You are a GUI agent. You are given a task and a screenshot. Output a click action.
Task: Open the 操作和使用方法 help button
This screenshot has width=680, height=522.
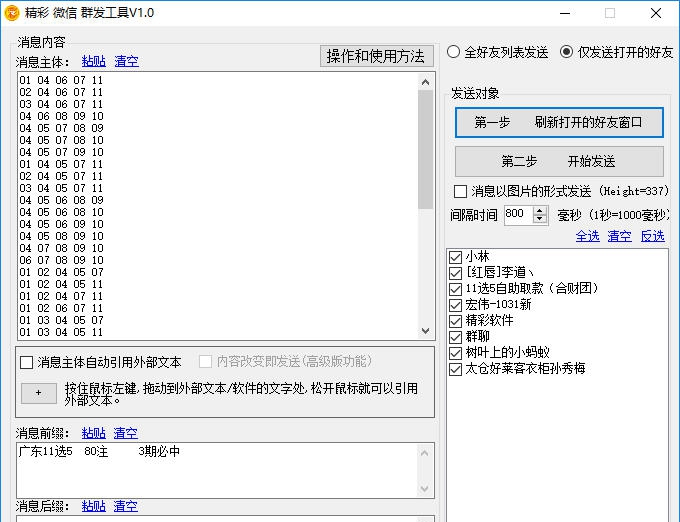click(376, 56)
